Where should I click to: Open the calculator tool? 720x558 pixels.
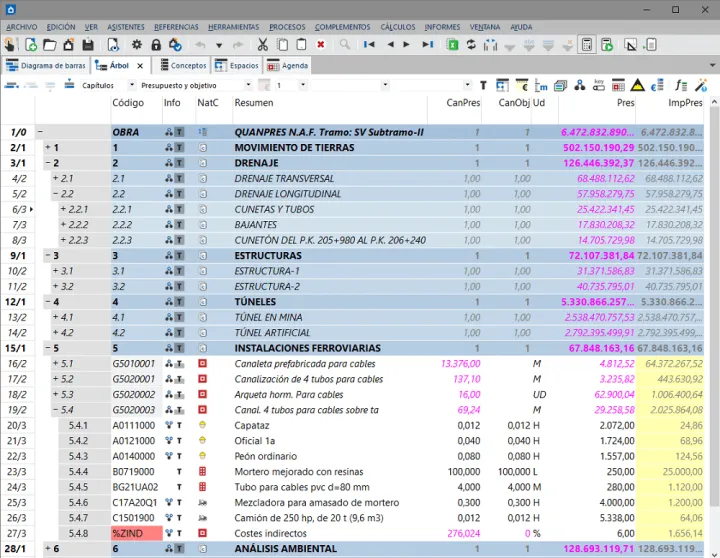(x=587, y=45)
